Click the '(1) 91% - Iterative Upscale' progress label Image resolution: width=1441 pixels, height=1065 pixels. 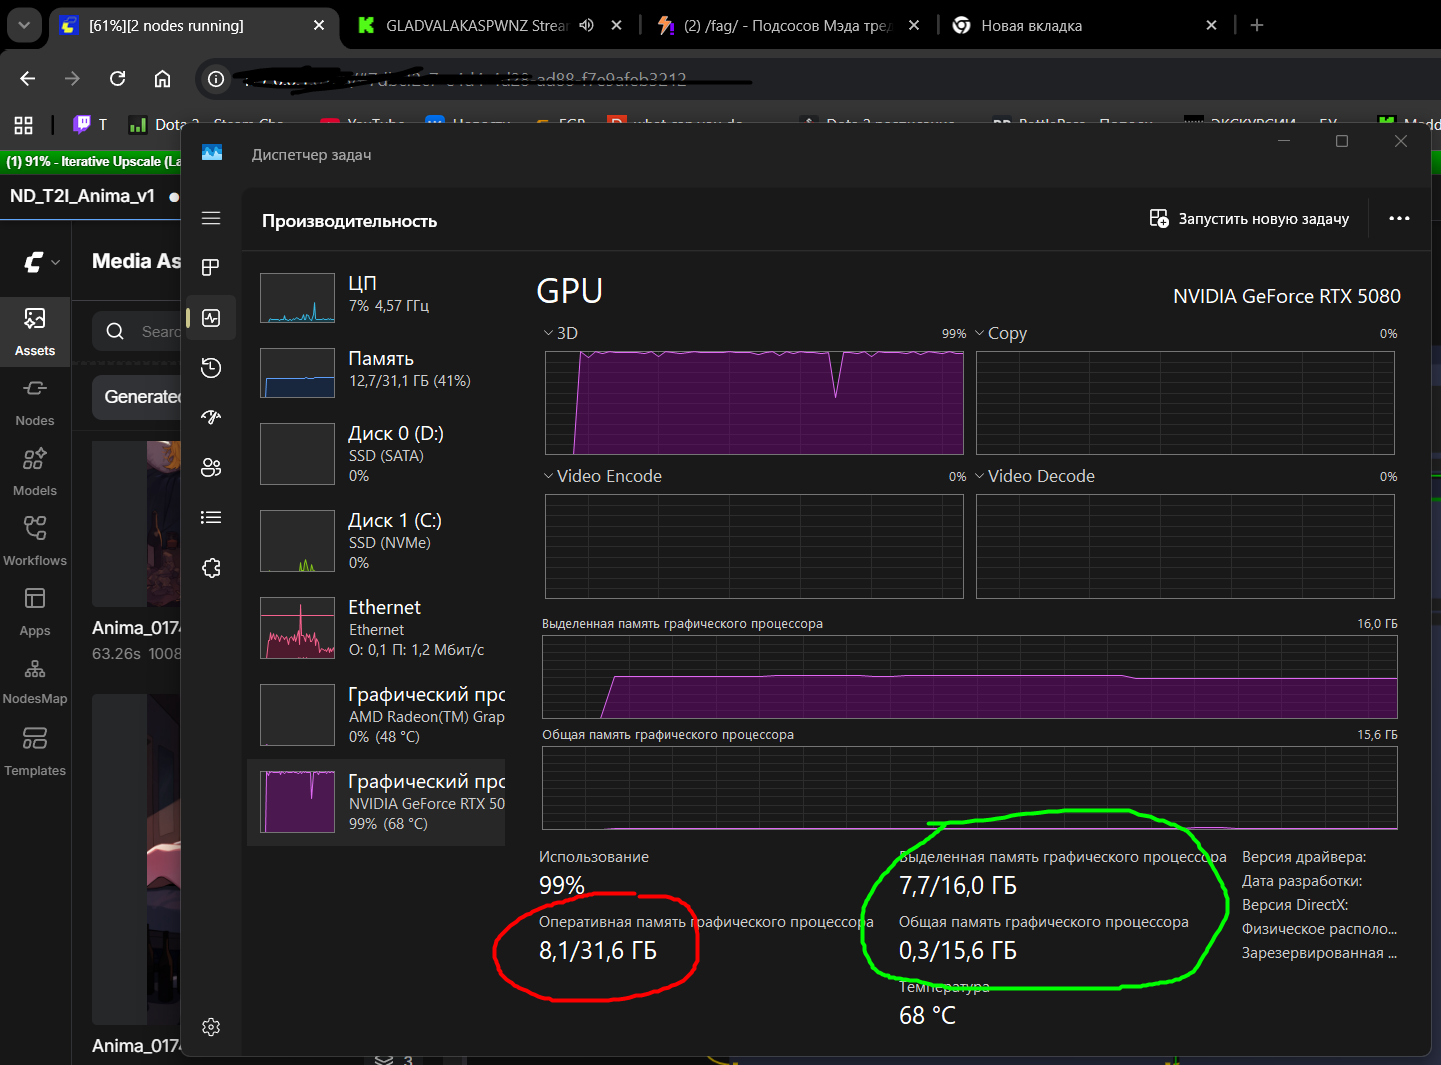tap(92, 161)
